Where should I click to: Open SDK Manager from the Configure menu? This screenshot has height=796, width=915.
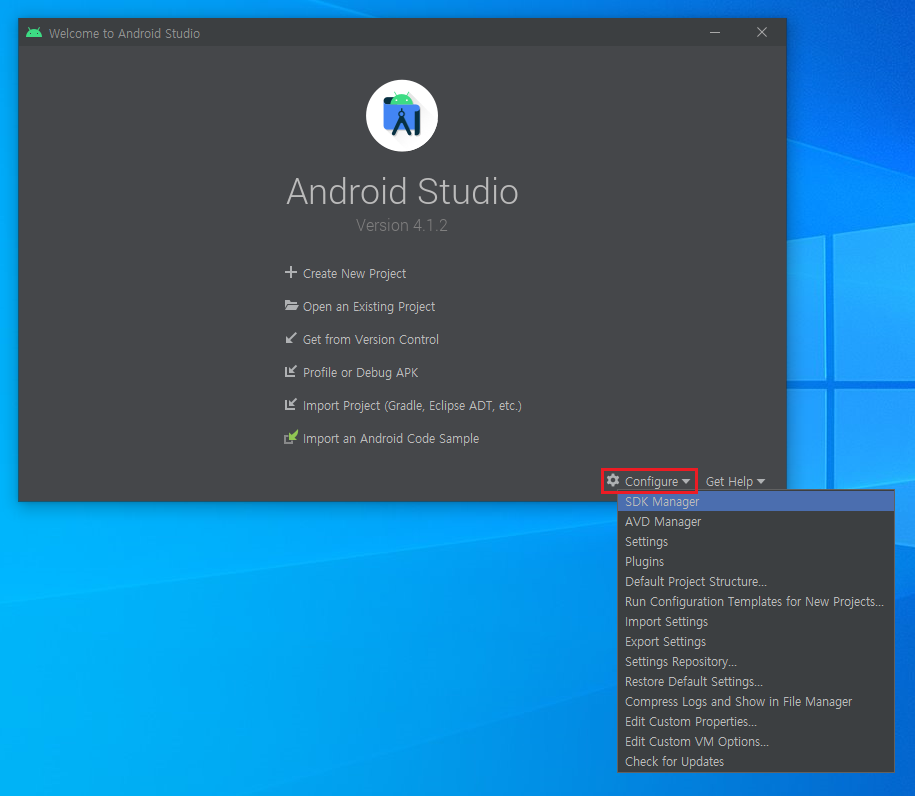[756, 501]
